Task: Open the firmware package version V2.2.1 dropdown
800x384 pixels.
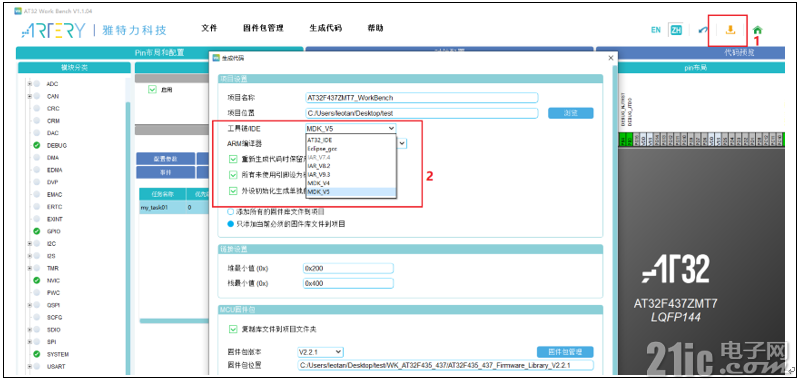Action: 320,352
